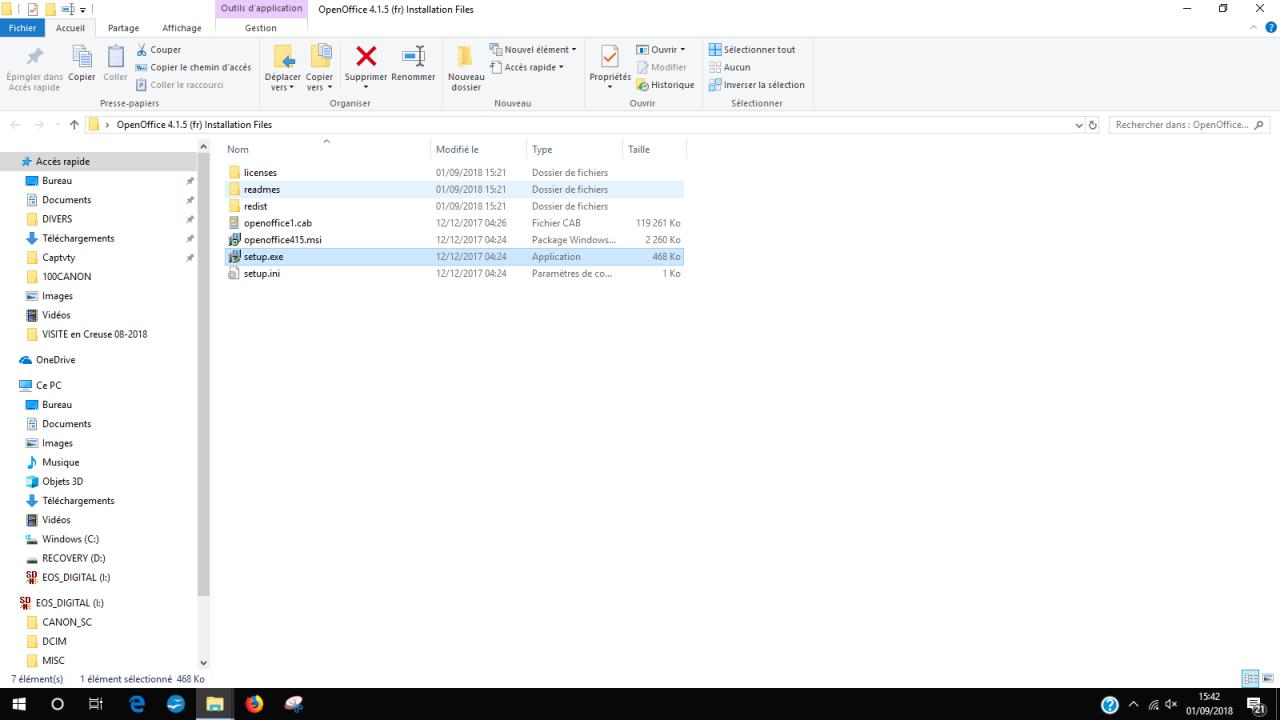Select Ce PC in the navigation pane
Viewport: 1280px width, 720px height.
point(48,385)
